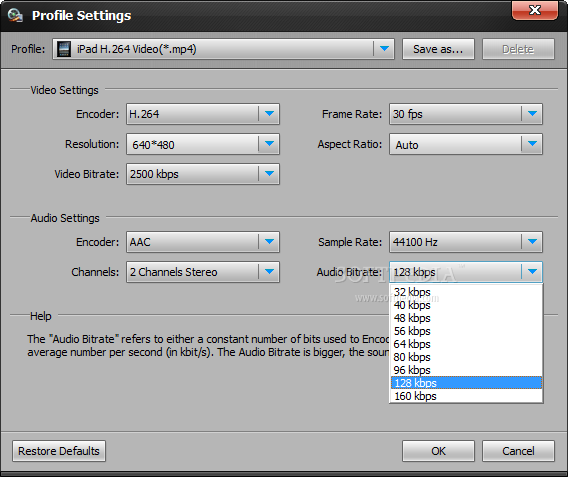568x477 pixels.
Task: Expand the Aspect Ratio Auto dropdown
Action: 532,144
